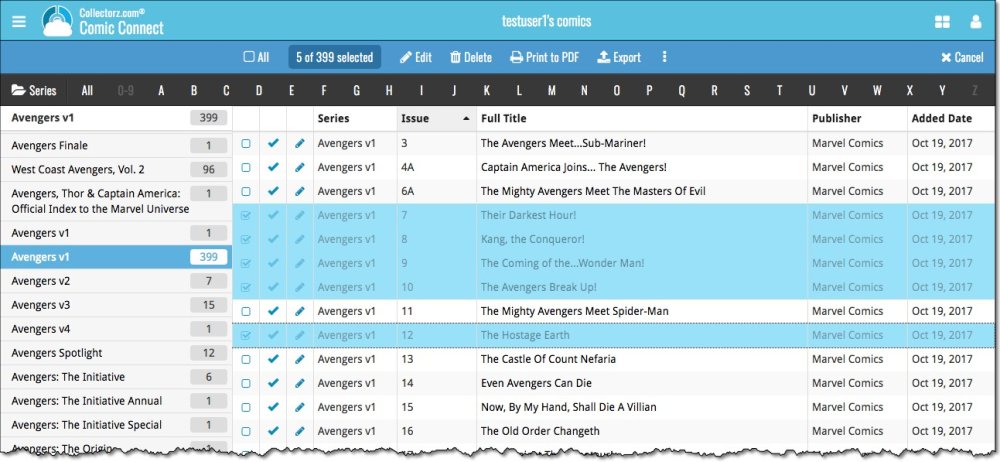Click the 5 of 399 selected indicator
Screen dimensions: 1000x462
(334, 57)
